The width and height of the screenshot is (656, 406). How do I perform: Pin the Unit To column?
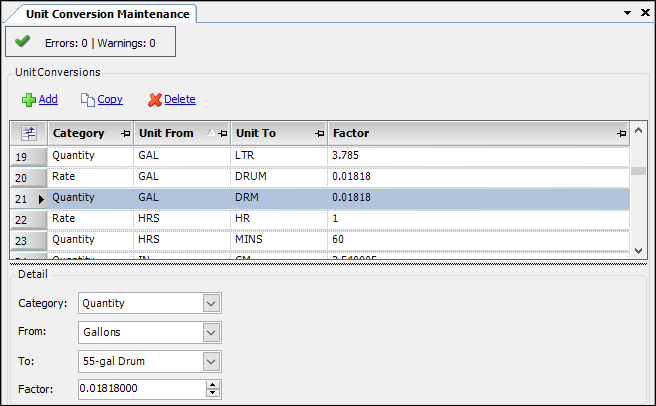319,134
